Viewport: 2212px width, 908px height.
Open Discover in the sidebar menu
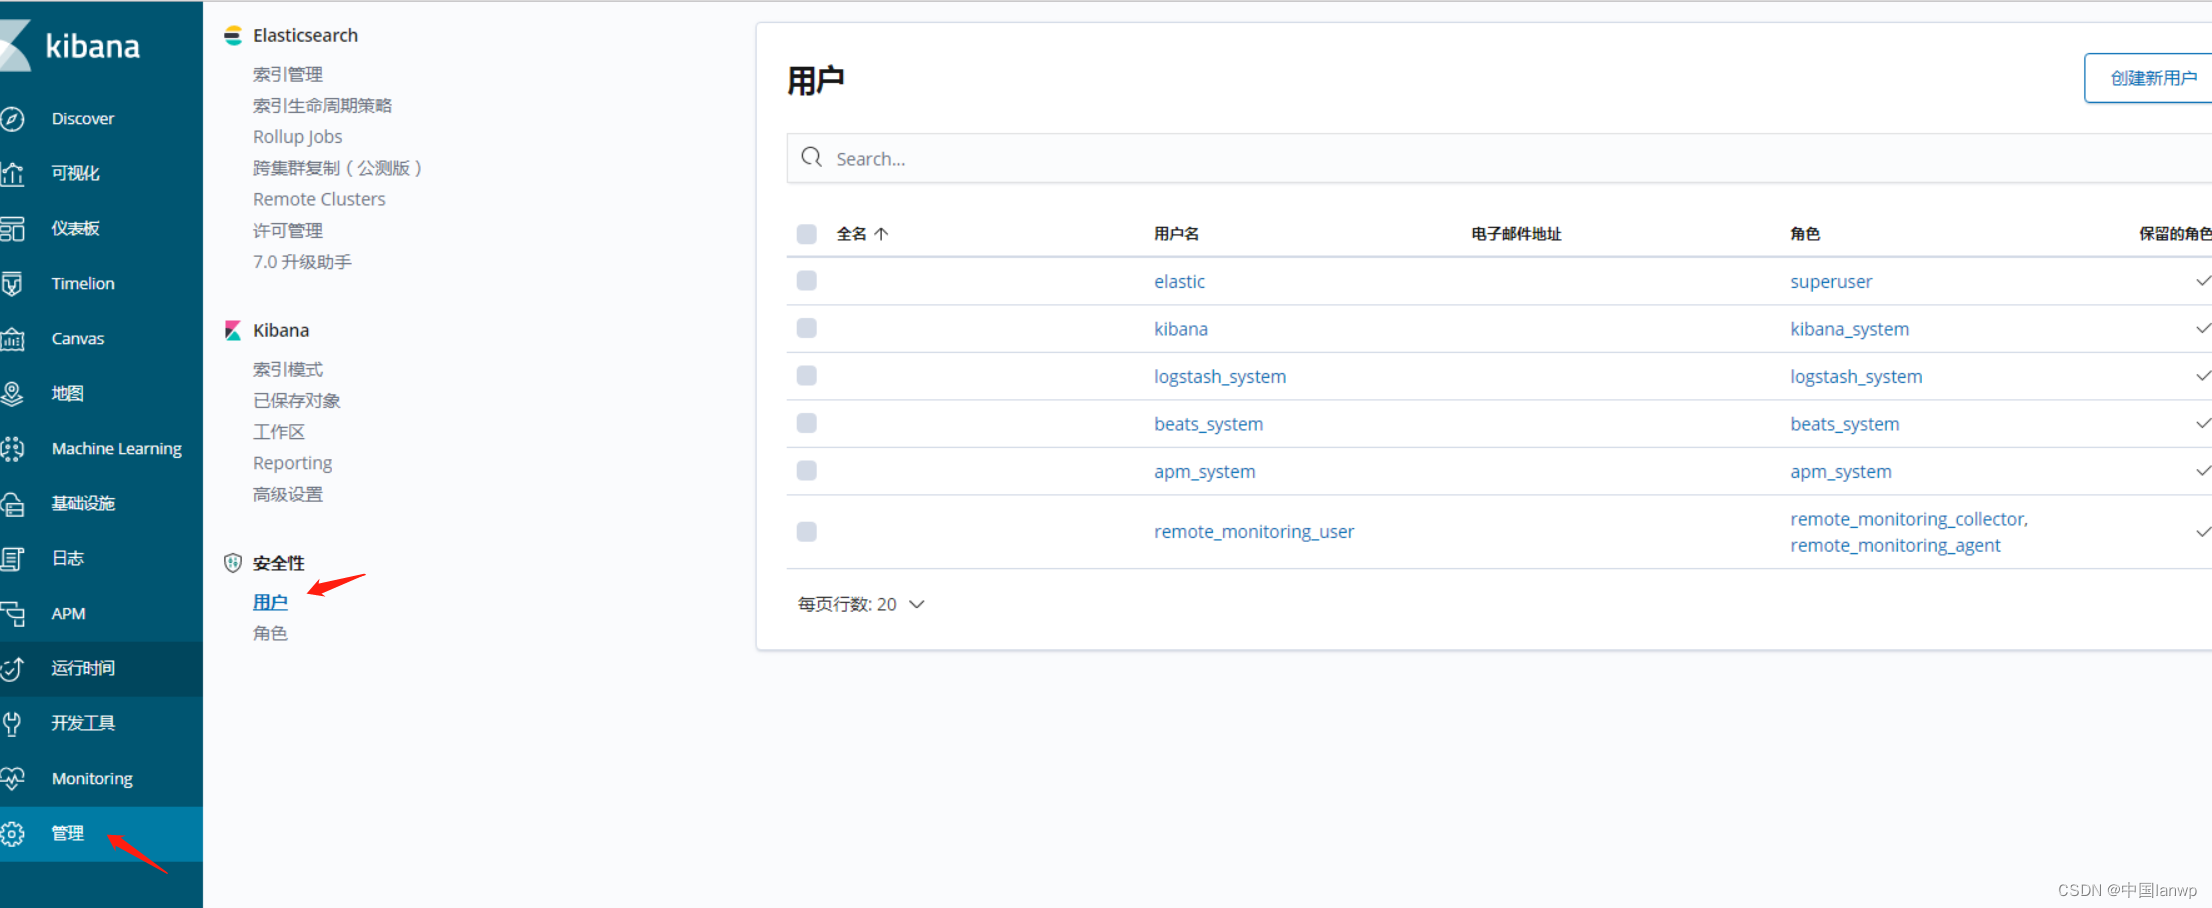coord(83,119)
